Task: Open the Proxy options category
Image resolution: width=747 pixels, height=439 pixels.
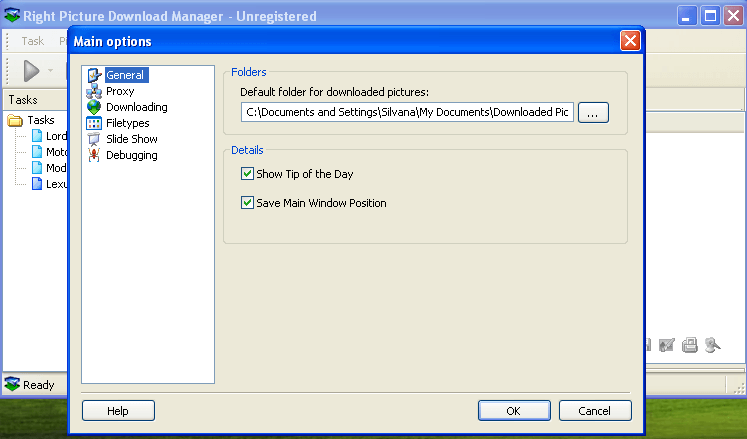Action: [120, 91]
